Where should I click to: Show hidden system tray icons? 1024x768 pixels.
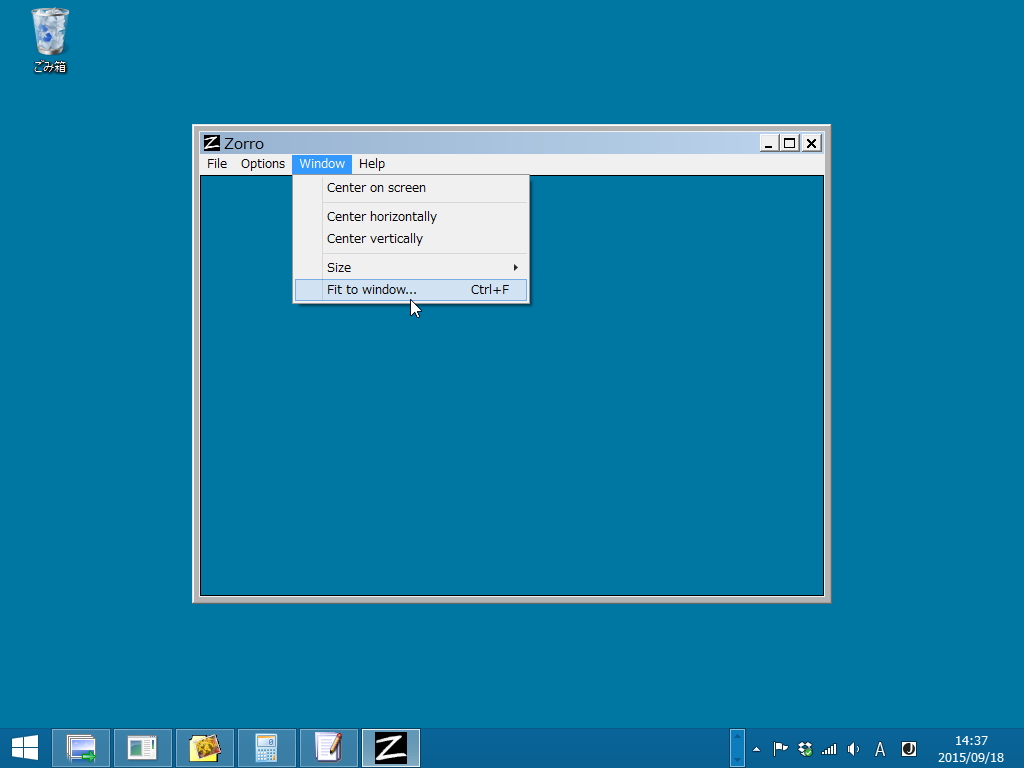pos(756,749)
